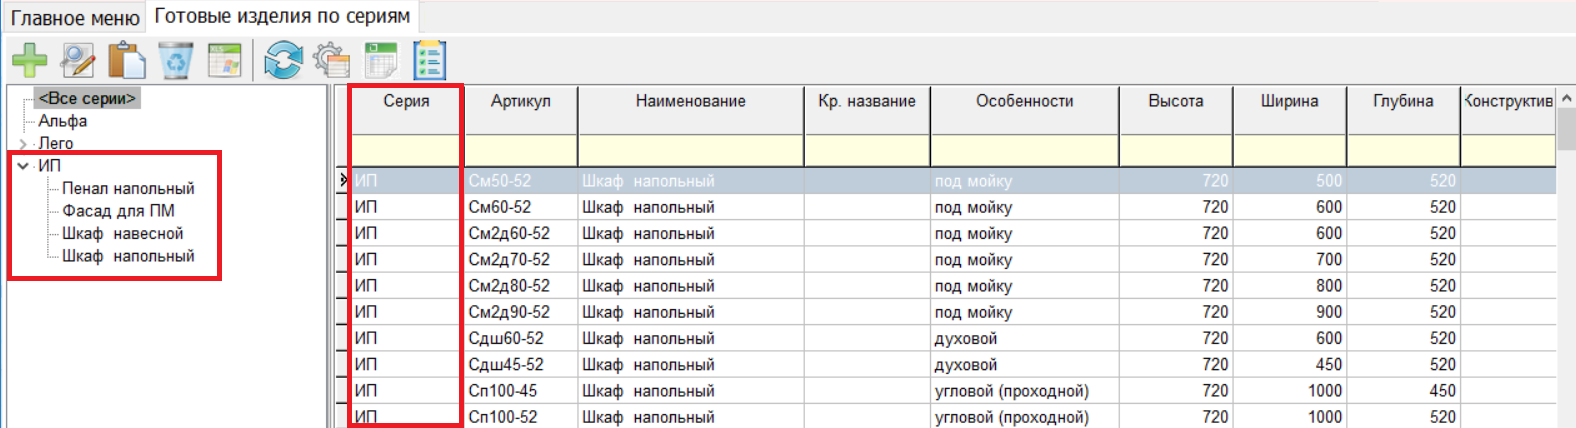The image size is (1576, 428).
Task: Select the Готовые изделия по сериям tab
Action: click(x=282, y=17)
